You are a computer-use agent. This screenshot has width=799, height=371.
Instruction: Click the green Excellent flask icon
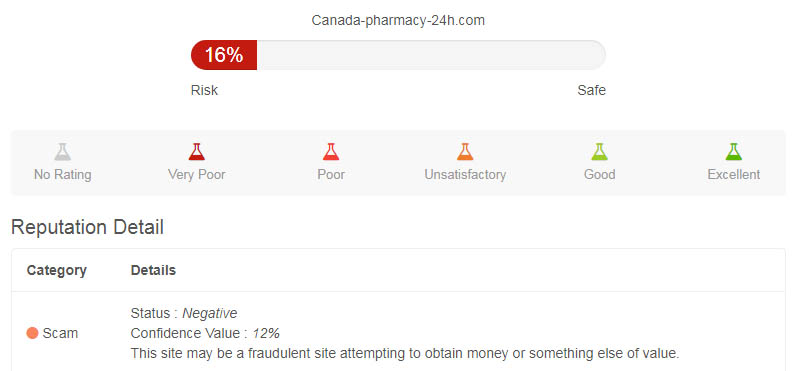pos(733,152)
